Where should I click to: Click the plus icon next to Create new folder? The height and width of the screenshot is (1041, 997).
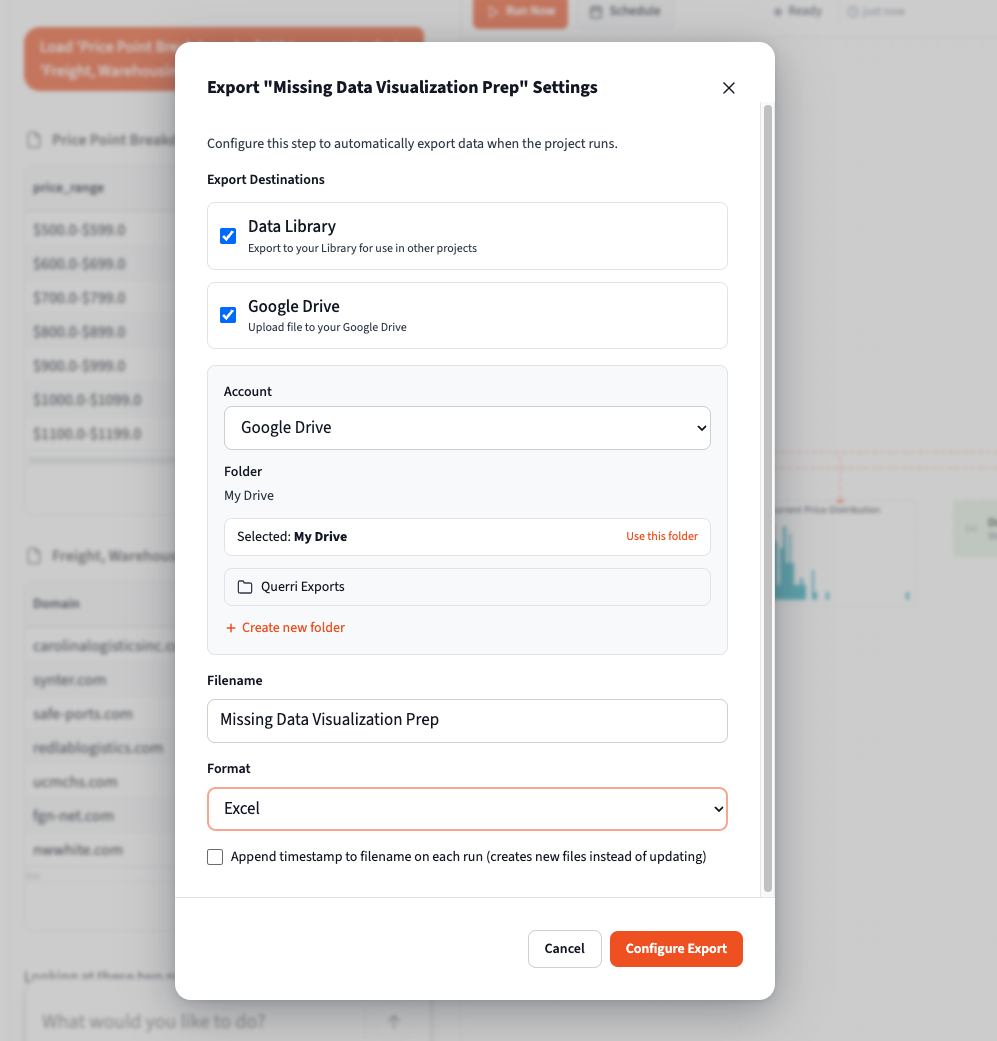pyautogui.click(x=232, y=627)
